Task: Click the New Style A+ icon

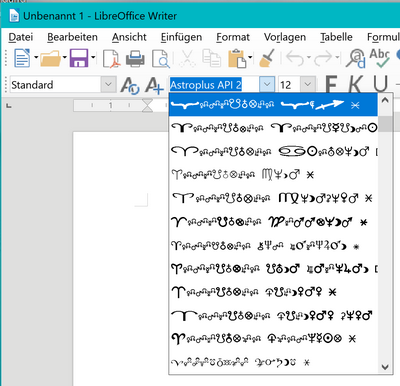Action: pos(155,85)
